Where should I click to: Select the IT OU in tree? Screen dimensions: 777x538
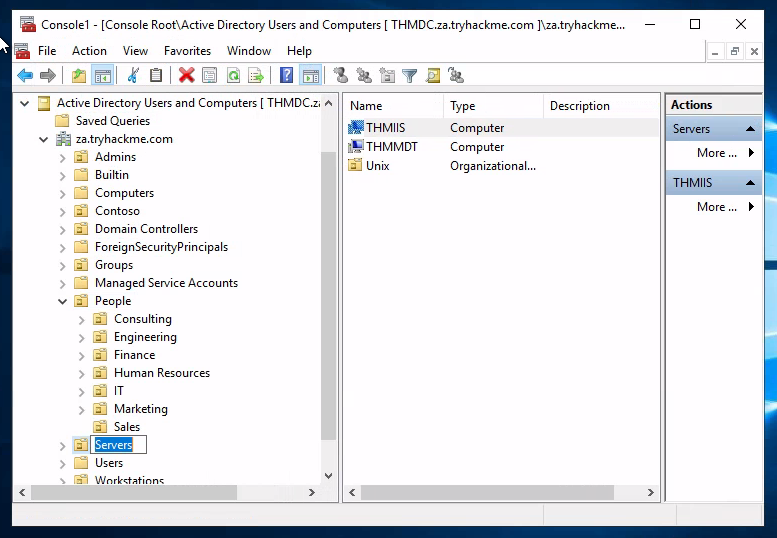click(118, 391)
